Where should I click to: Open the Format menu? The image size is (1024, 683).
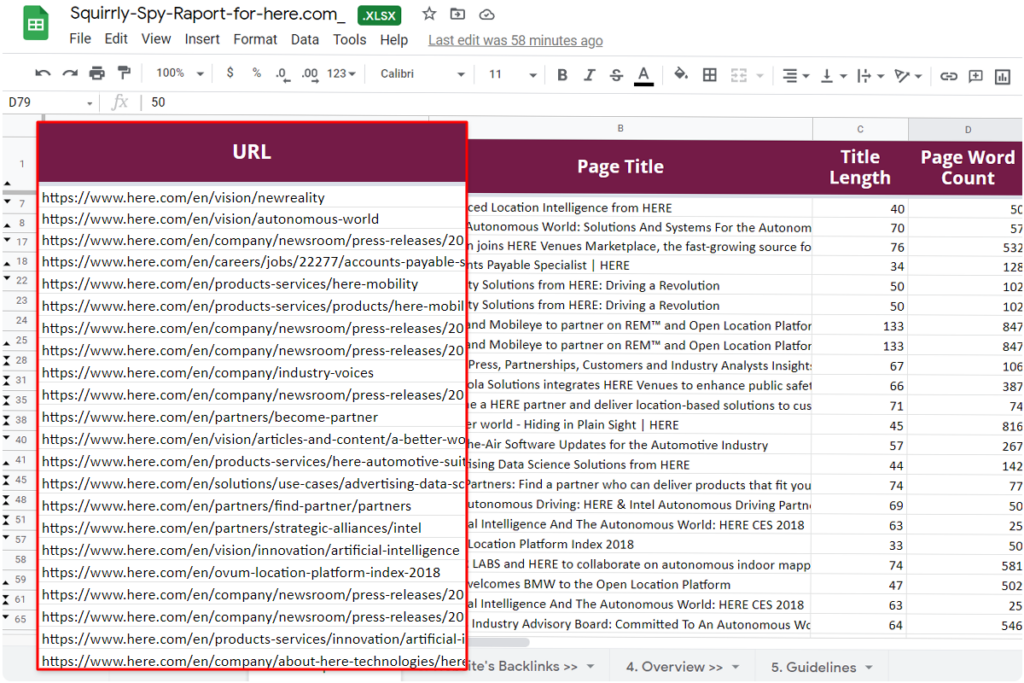255,39
